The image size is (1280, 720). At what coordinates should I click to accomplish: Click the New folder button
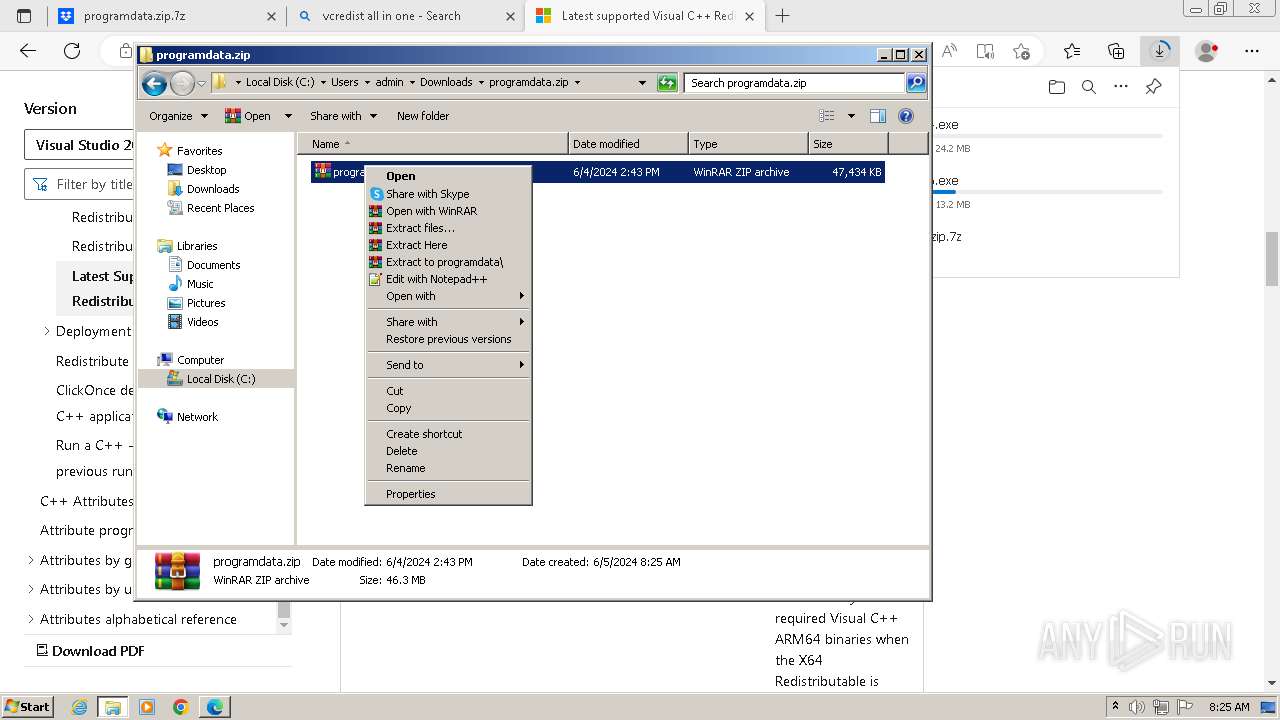click(423, 116)
